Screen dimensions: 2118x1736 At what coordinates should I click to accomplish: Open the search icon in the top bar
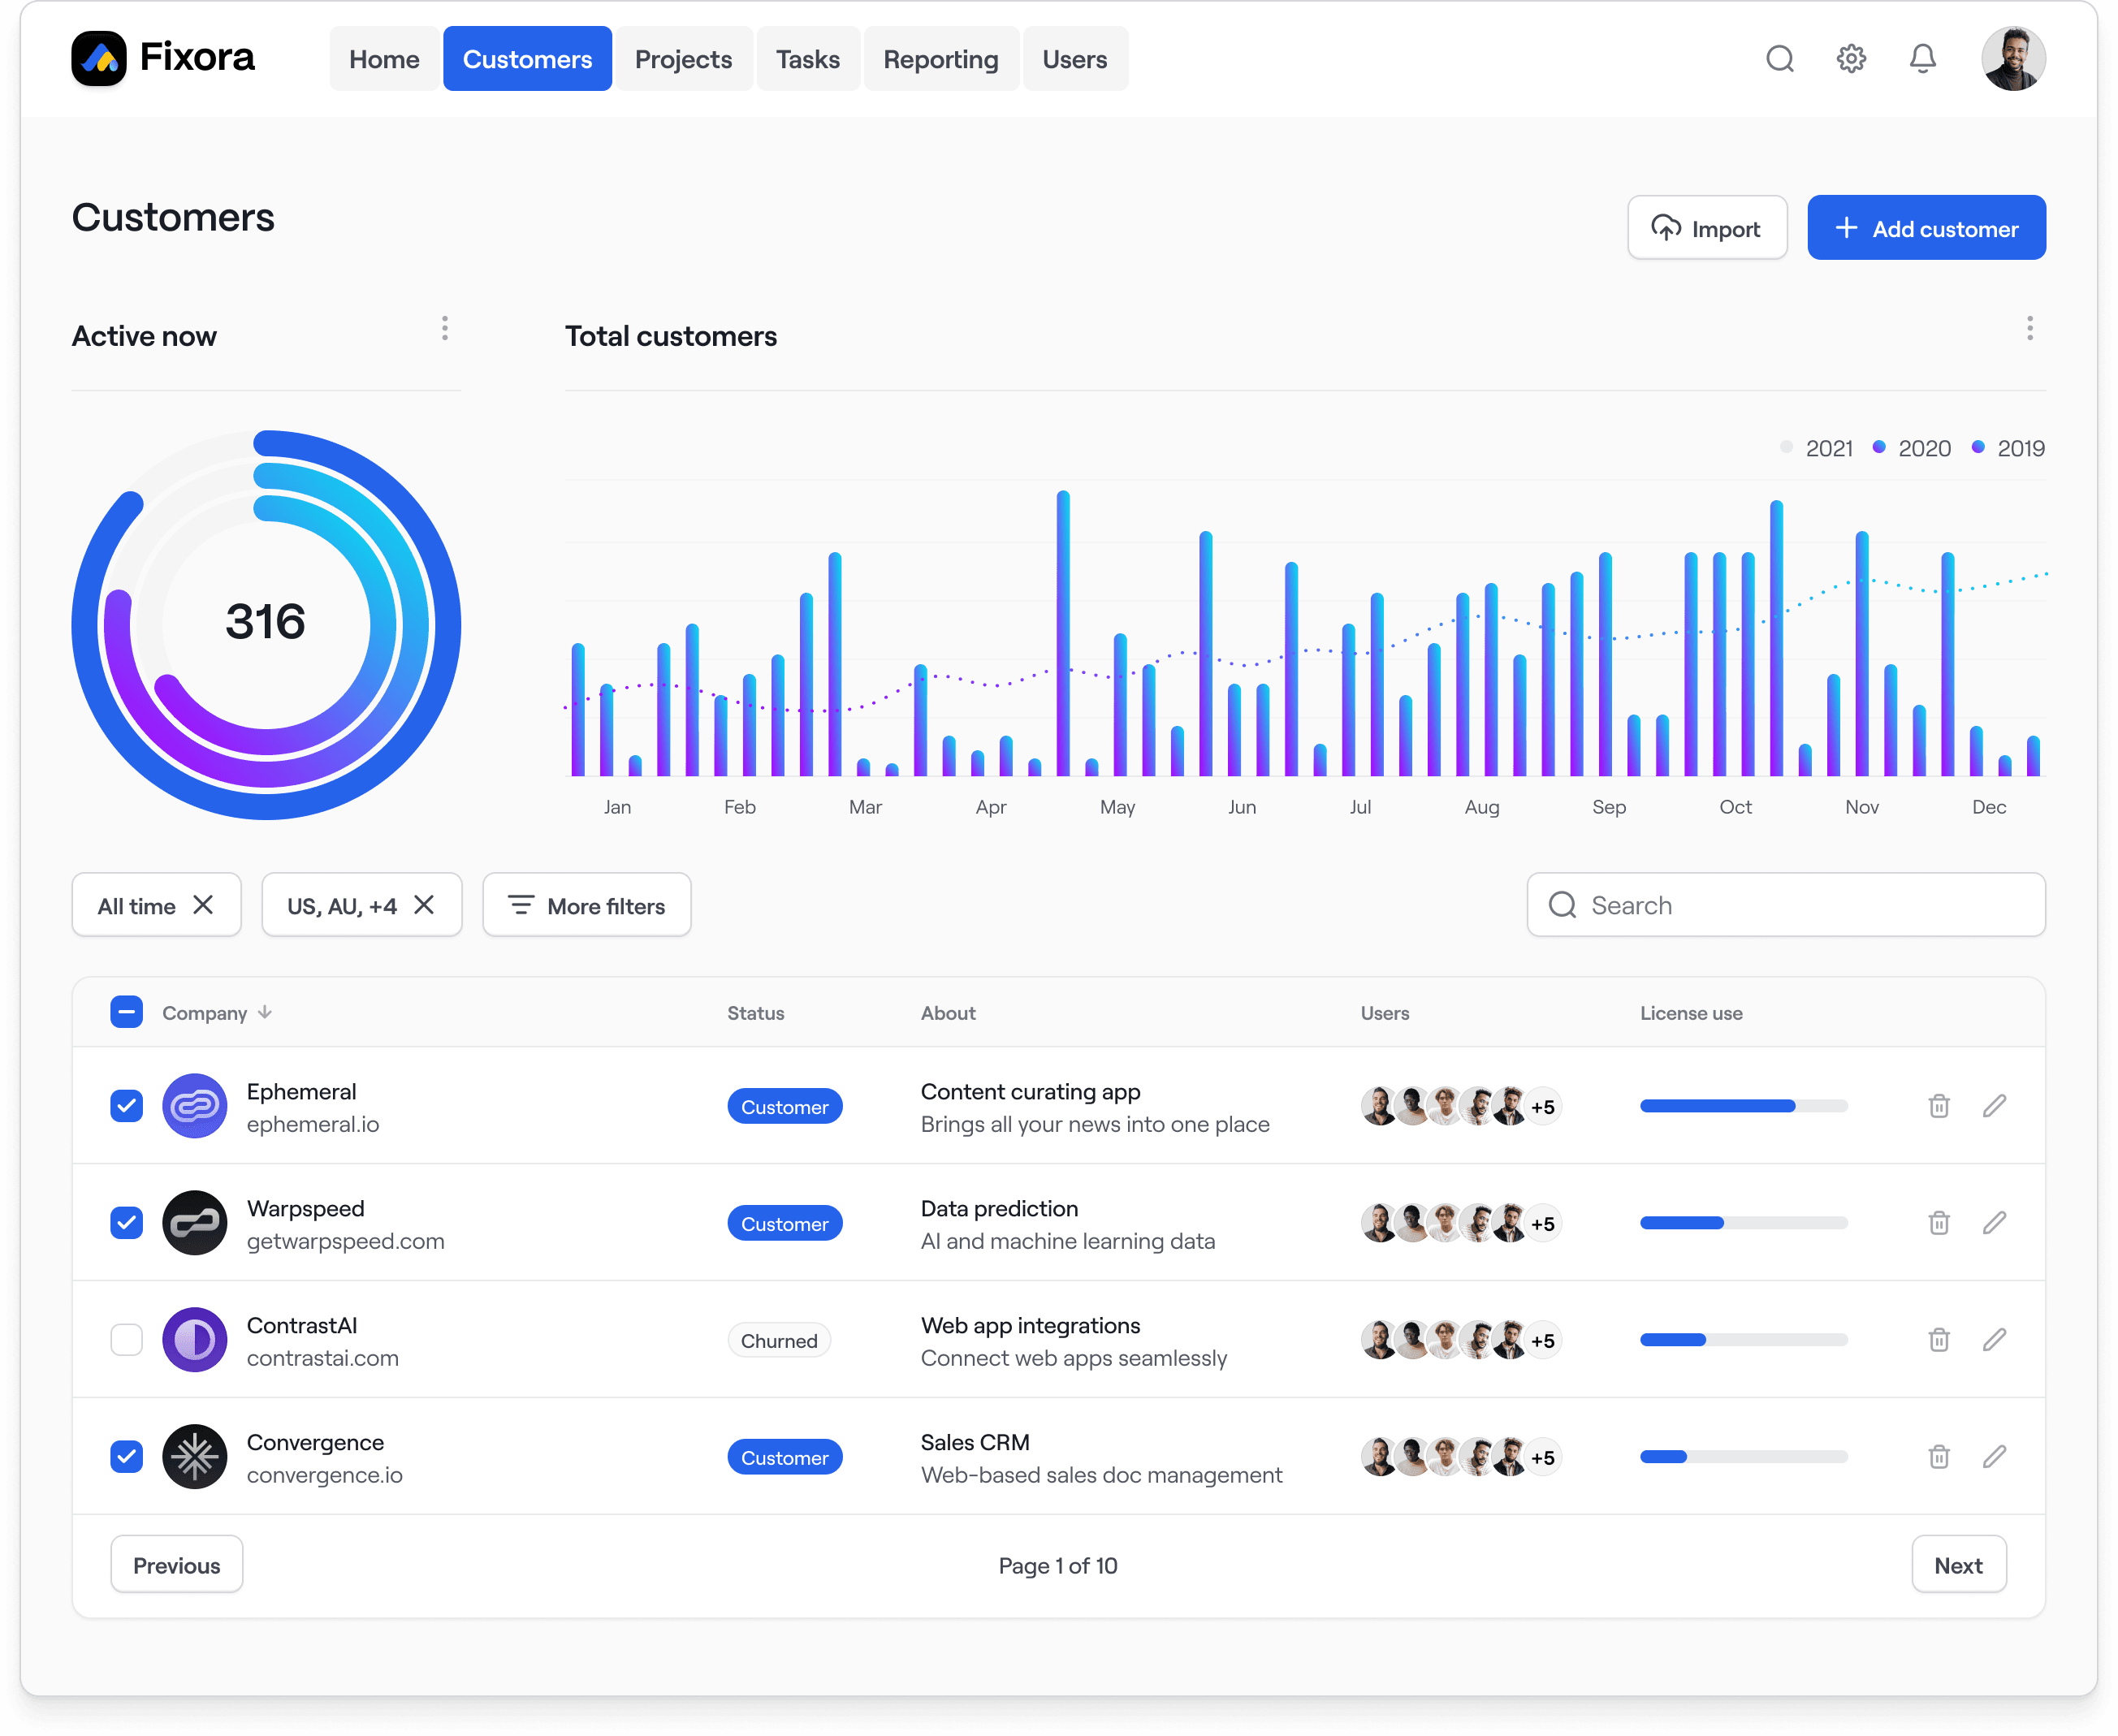(1781, 58)
